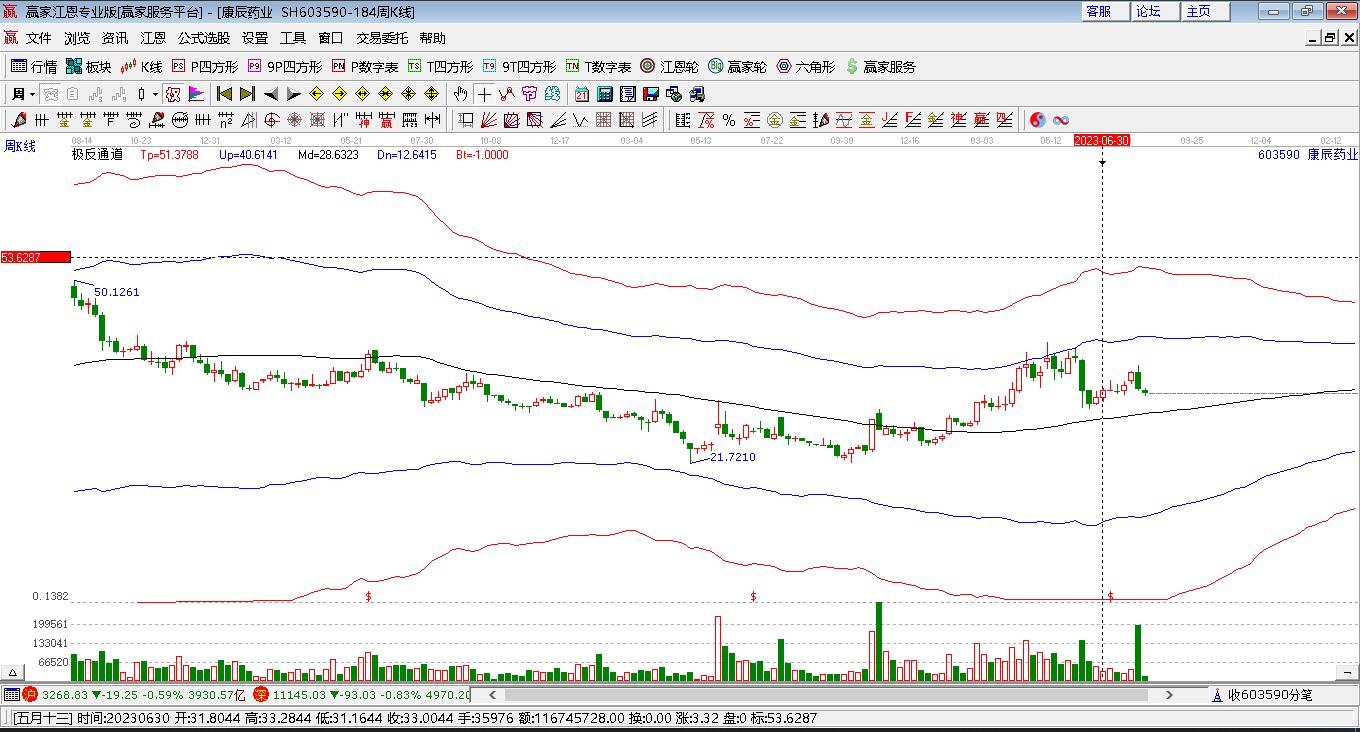Screen dimensions: 1360x732
Task: Jump to the last bar icon
Action: 247,94
